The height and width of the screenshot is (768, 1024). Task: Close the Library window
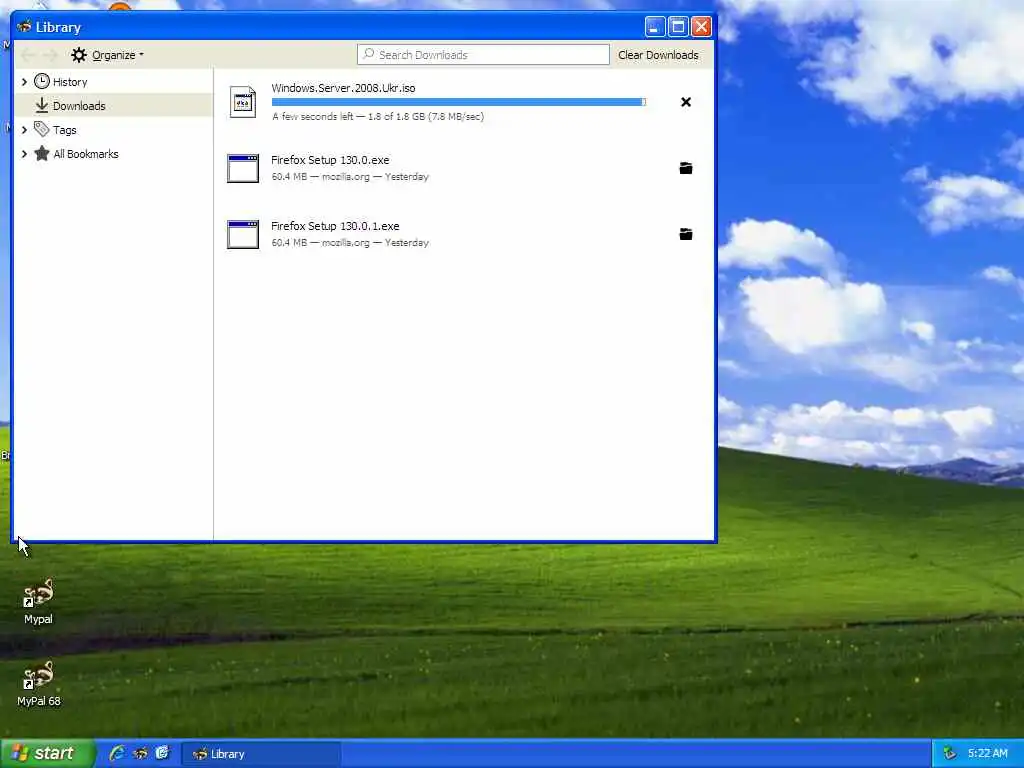point(701,27)
